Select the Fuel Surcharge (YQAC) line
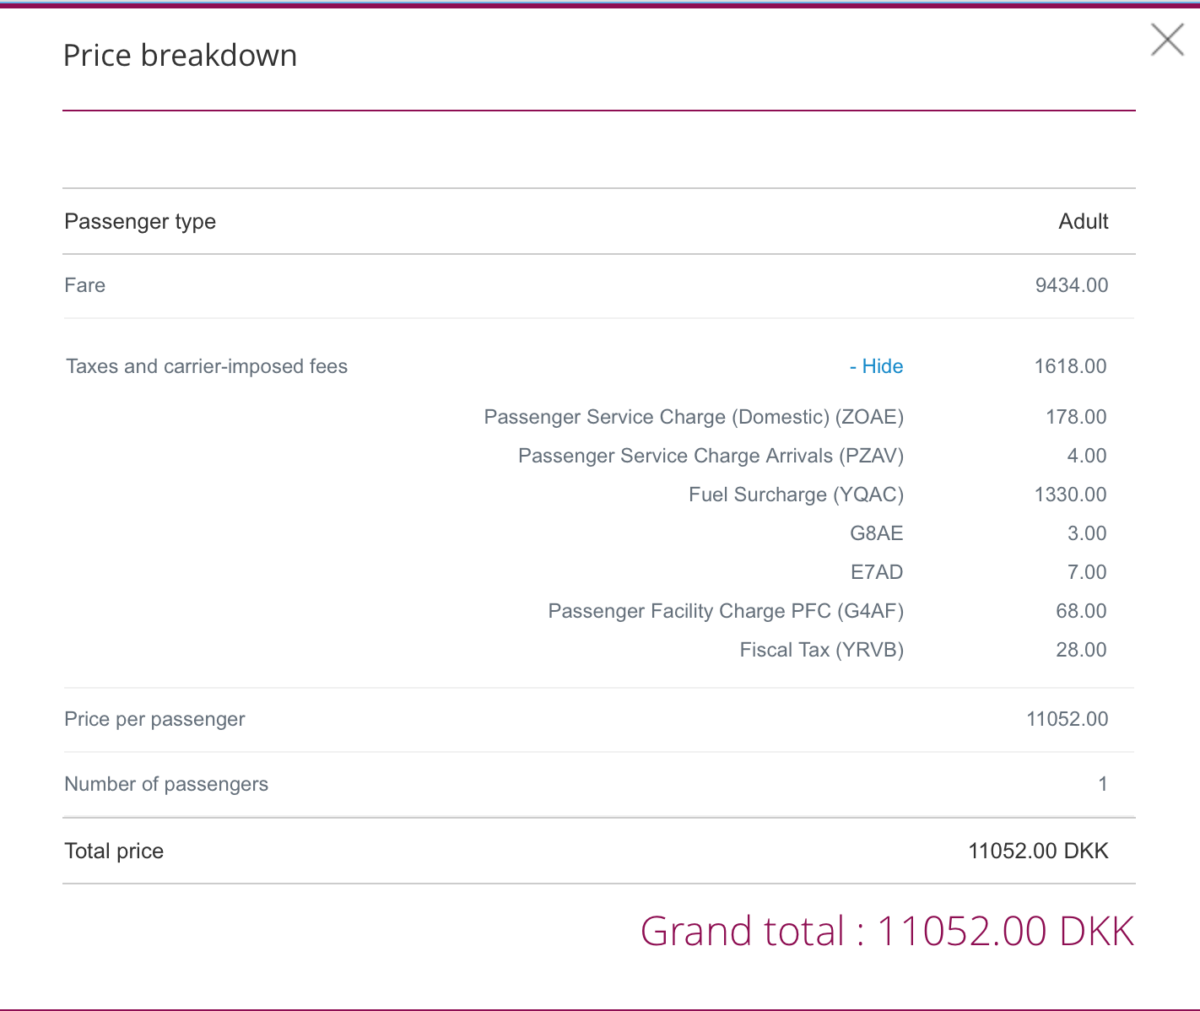Viewport: 1200px width, 1011px height. (796, 495)
